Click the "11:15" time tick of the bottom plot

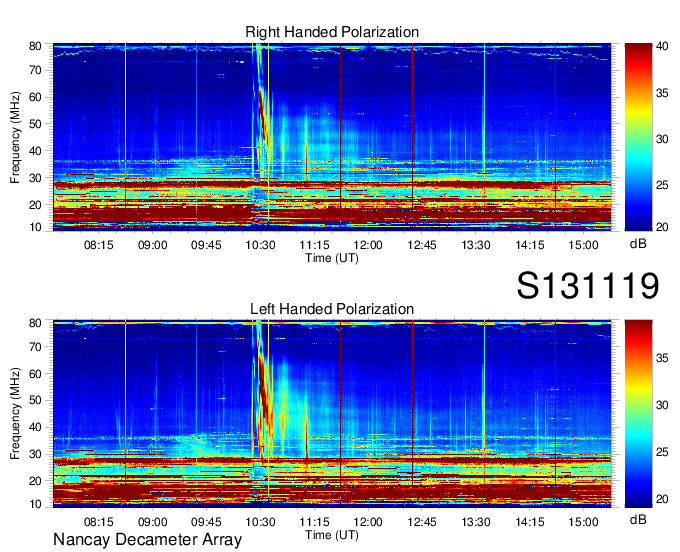pyautogui.click(x=314, y=522)
